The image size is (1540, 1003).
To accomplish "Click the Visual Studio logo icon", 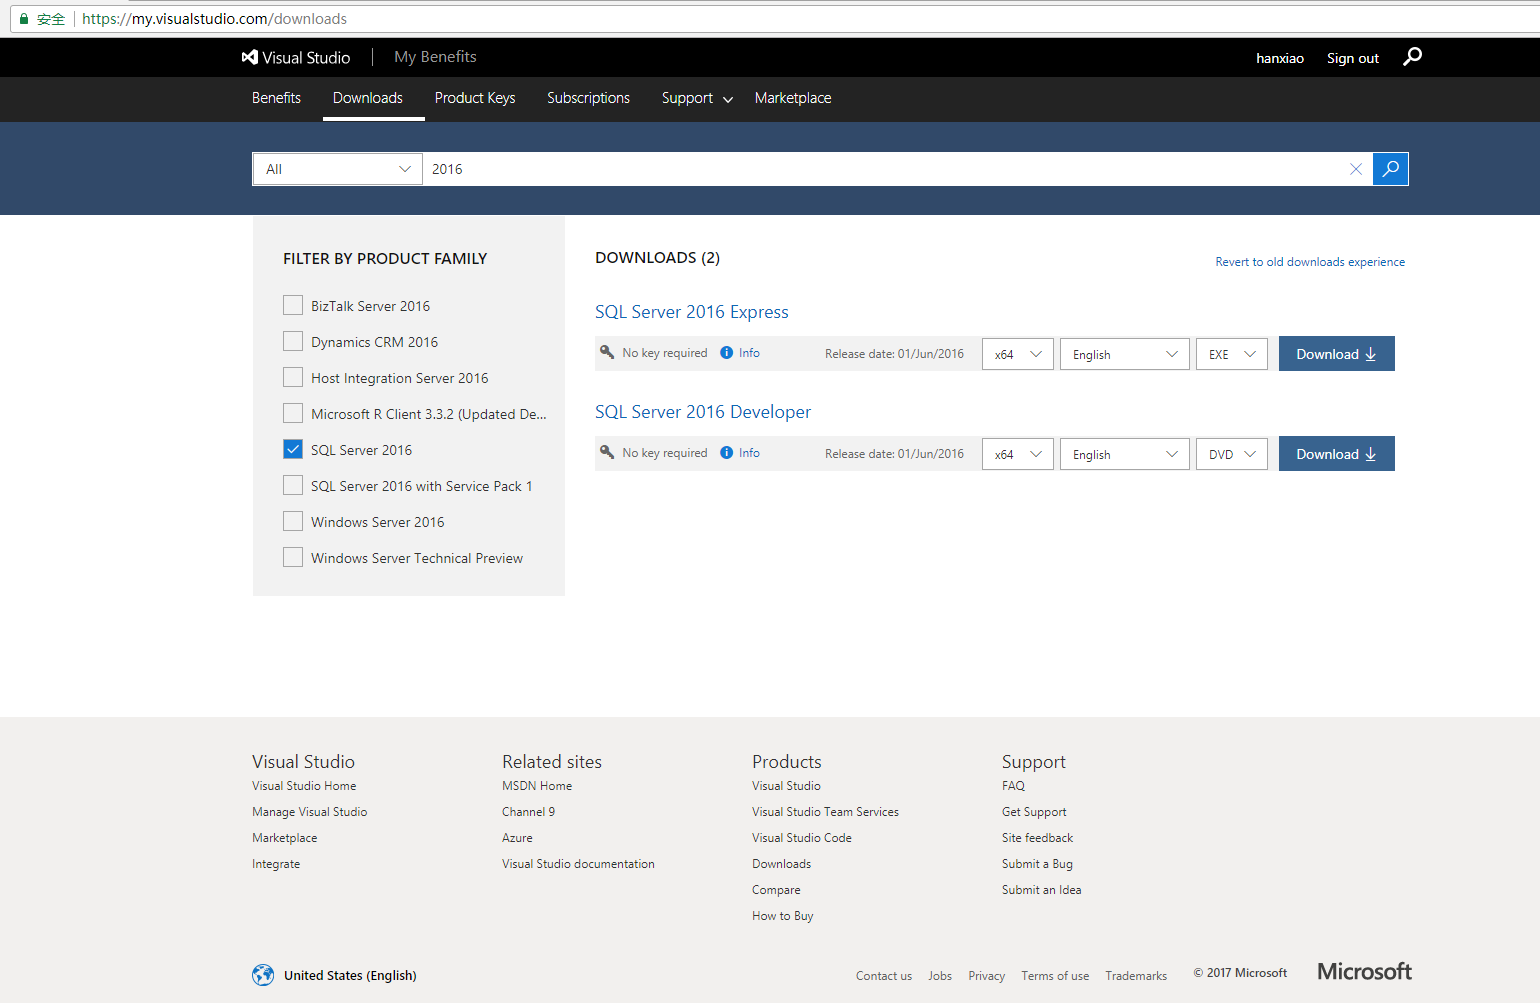I will pyautogui.click(x=249, y=58).
